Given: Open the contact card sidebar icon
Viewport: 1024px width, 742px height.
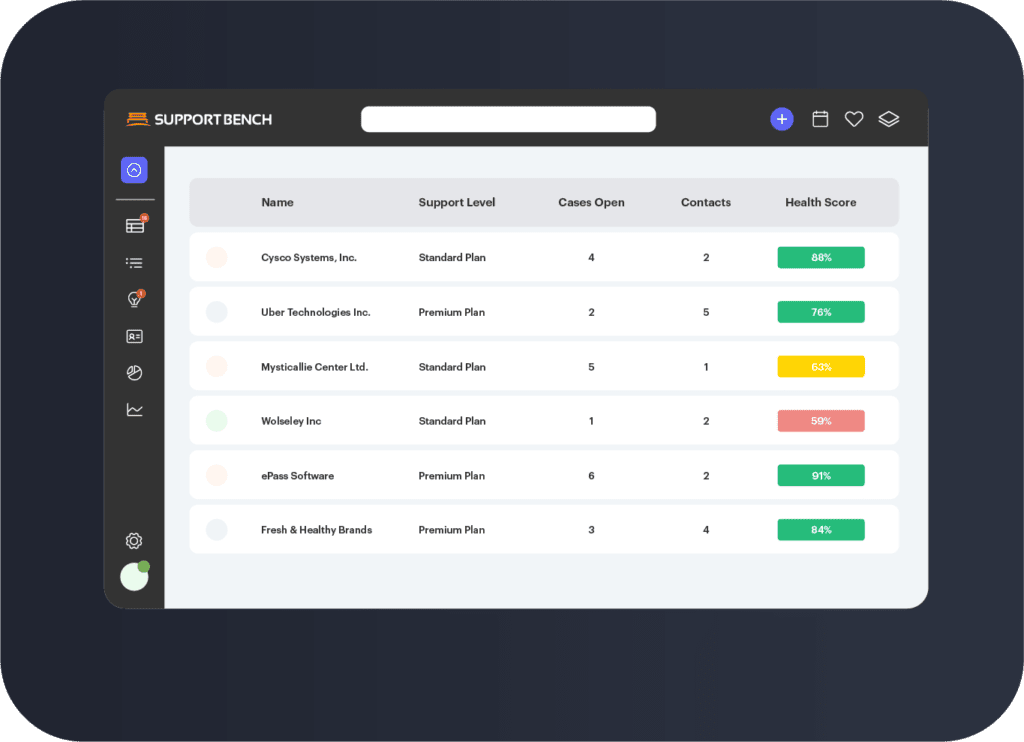Looking at the screenshot, I should (x=134, y=337).
